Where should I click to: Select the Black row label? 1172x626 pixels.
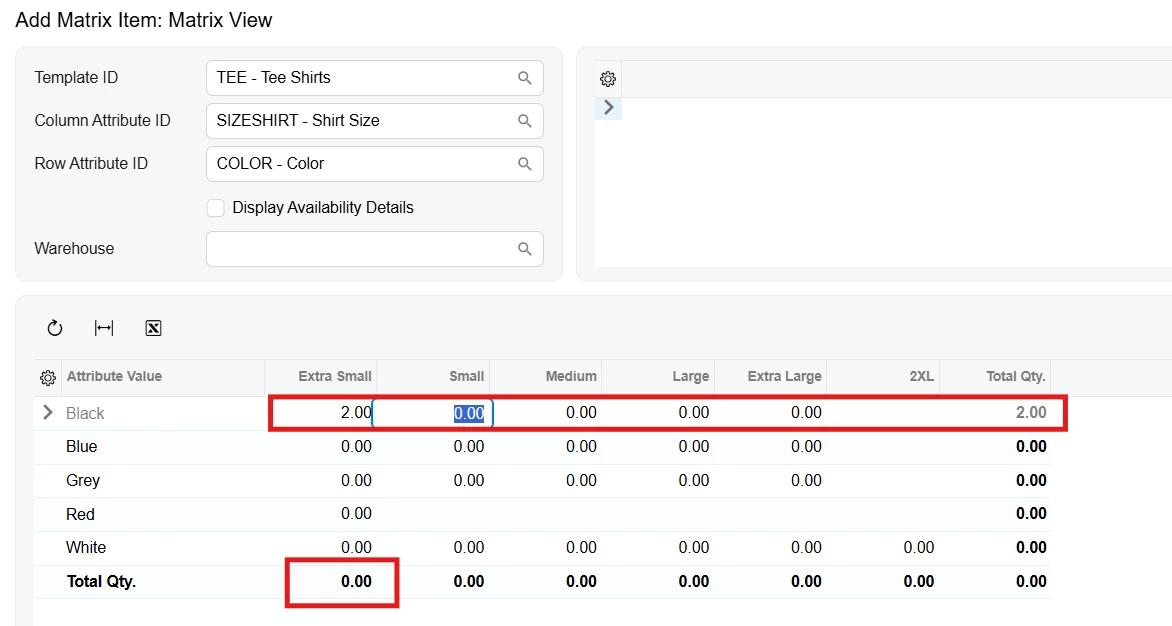[85, 413]
